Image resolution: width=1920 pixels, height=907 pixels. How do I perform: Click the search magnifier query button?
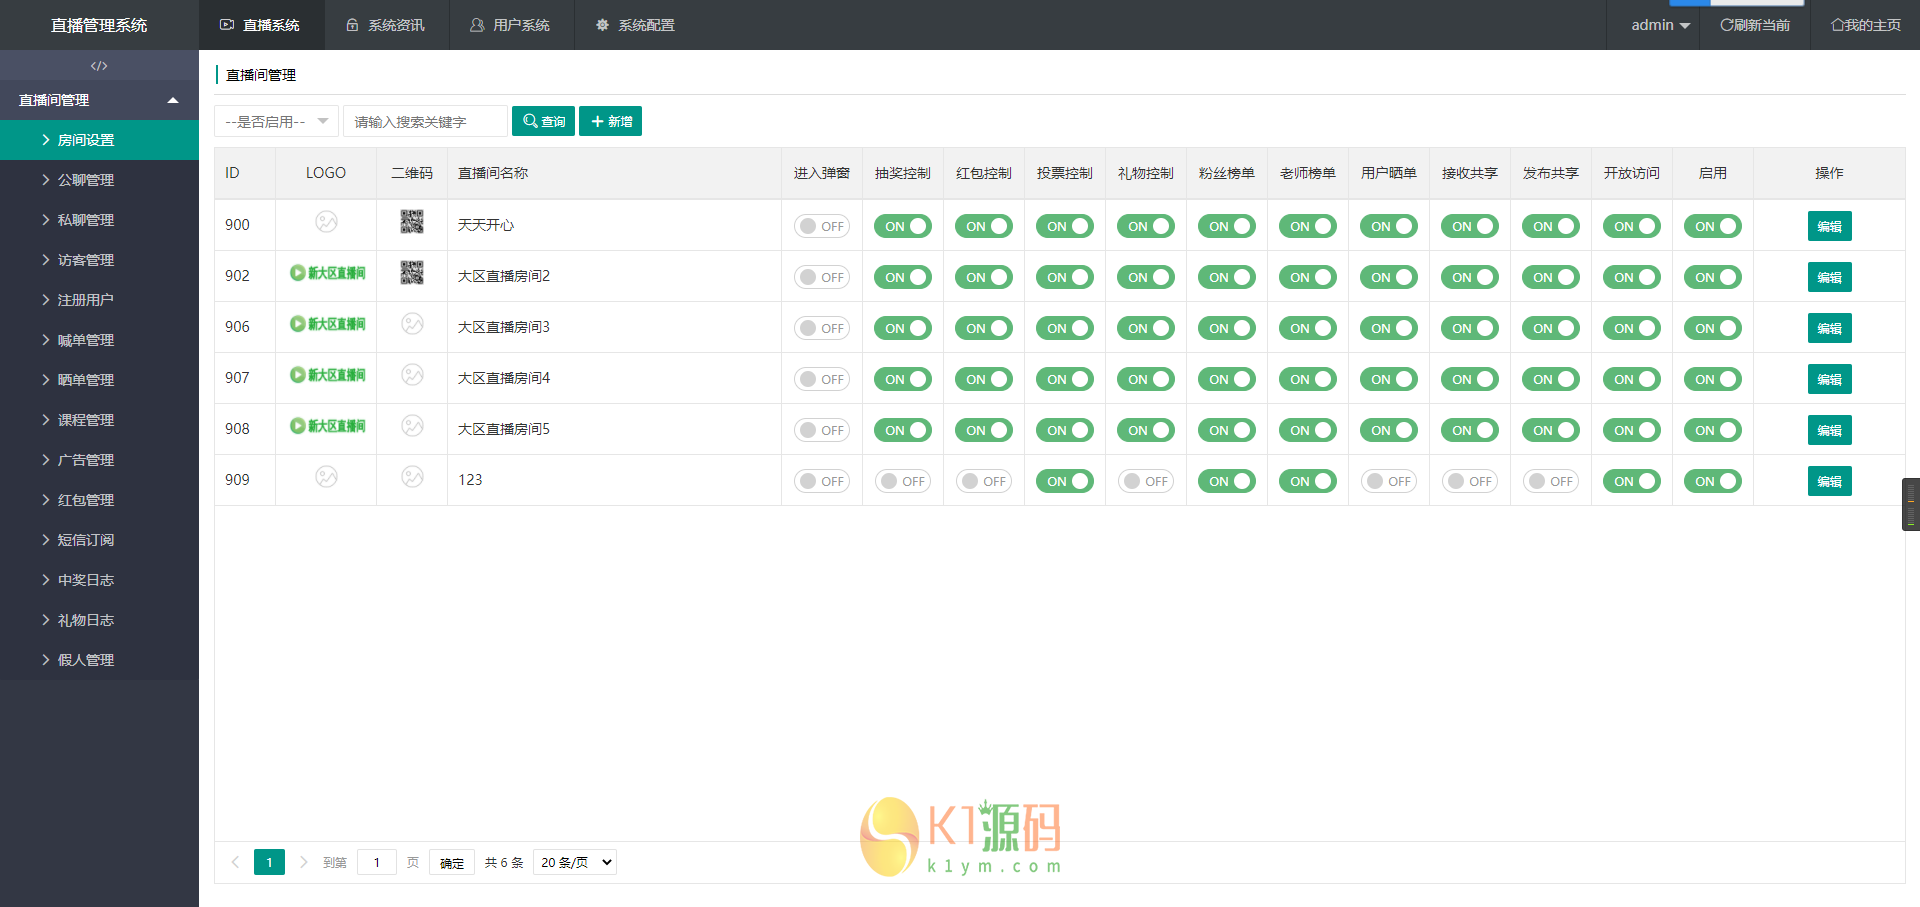(543, 121)
